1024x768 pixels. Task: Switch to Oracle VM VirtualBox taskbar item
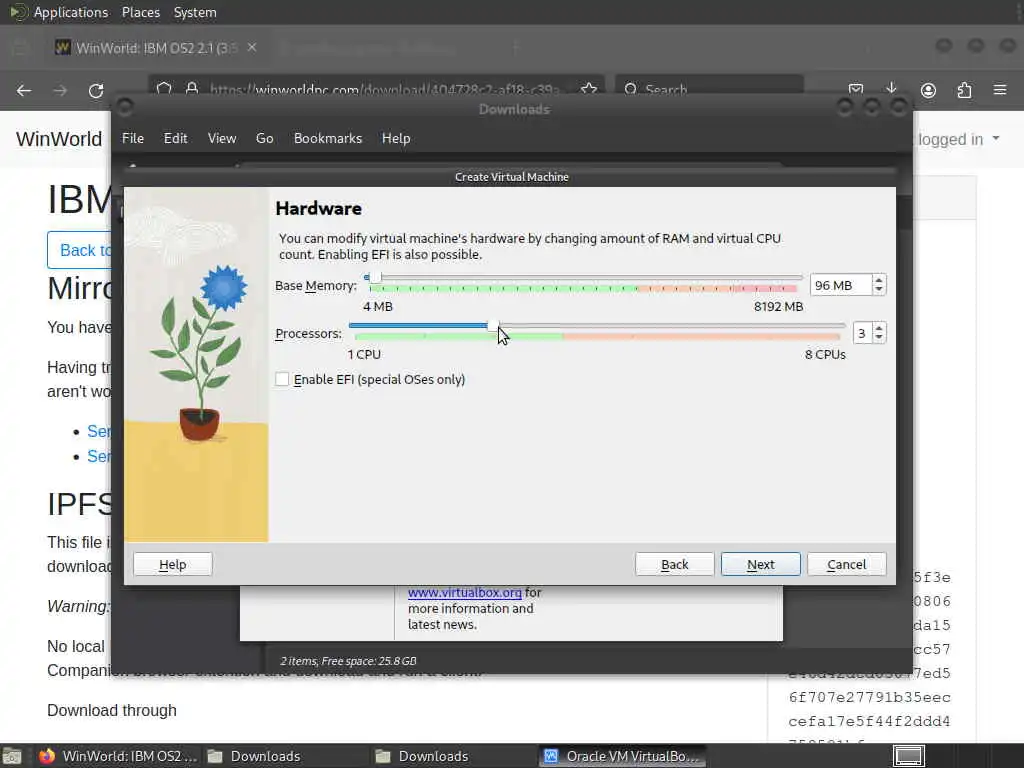[623, 756]
